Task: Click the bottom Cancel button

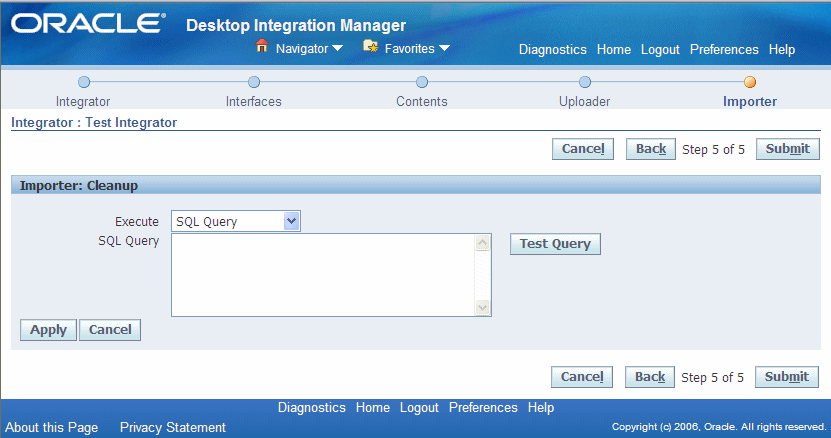Action: click(582, 377)
